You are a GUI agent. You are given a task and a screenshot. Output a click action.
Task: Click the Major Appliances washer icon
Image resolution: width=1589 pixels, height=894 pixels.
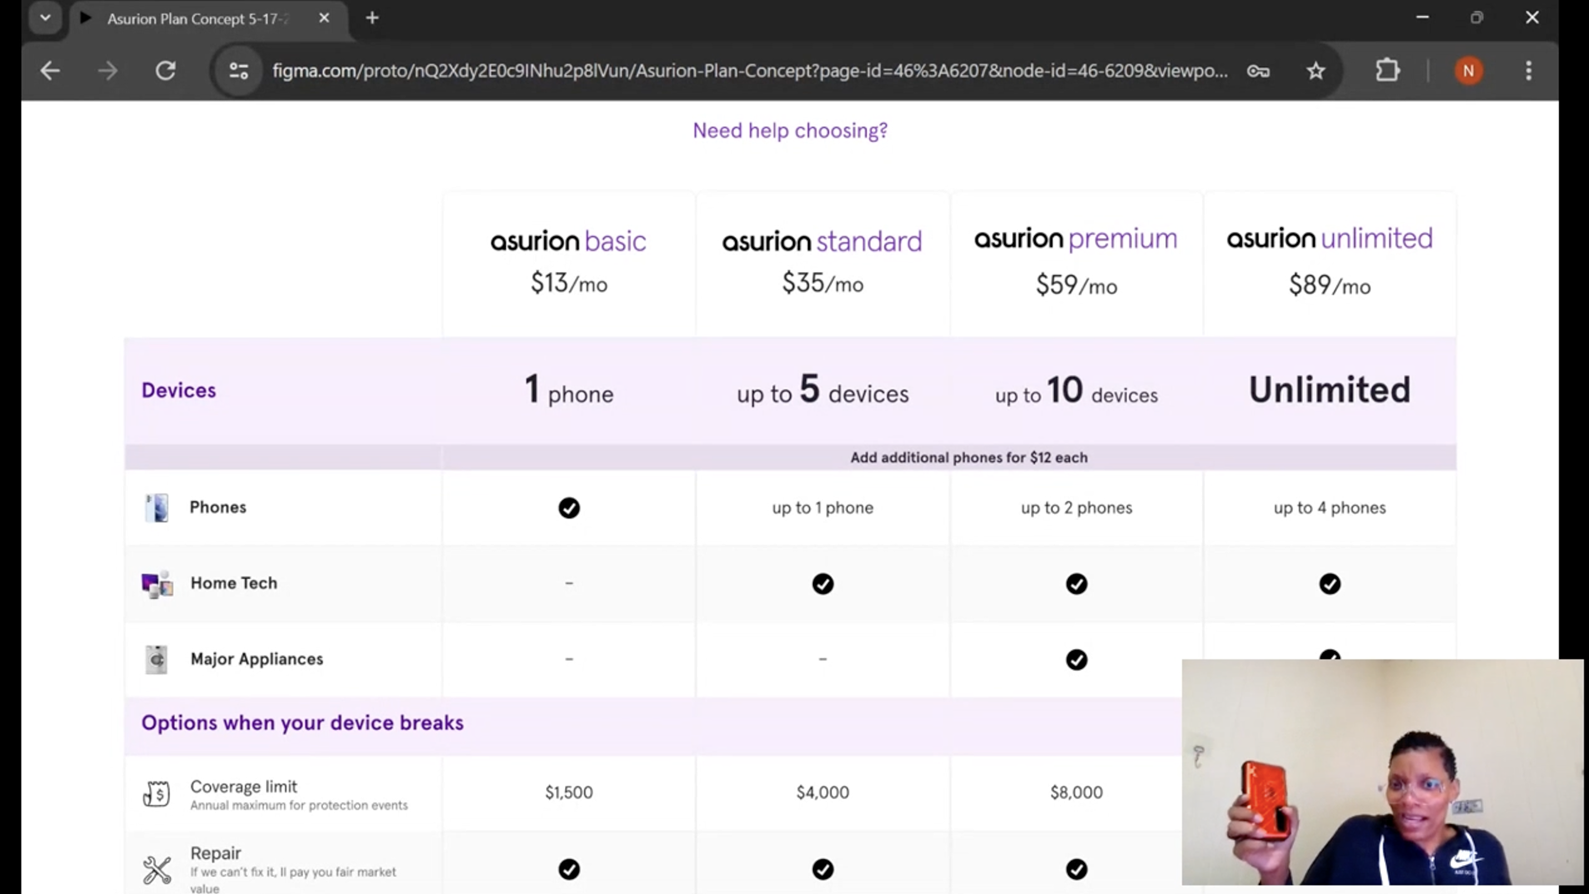(157, 660)
